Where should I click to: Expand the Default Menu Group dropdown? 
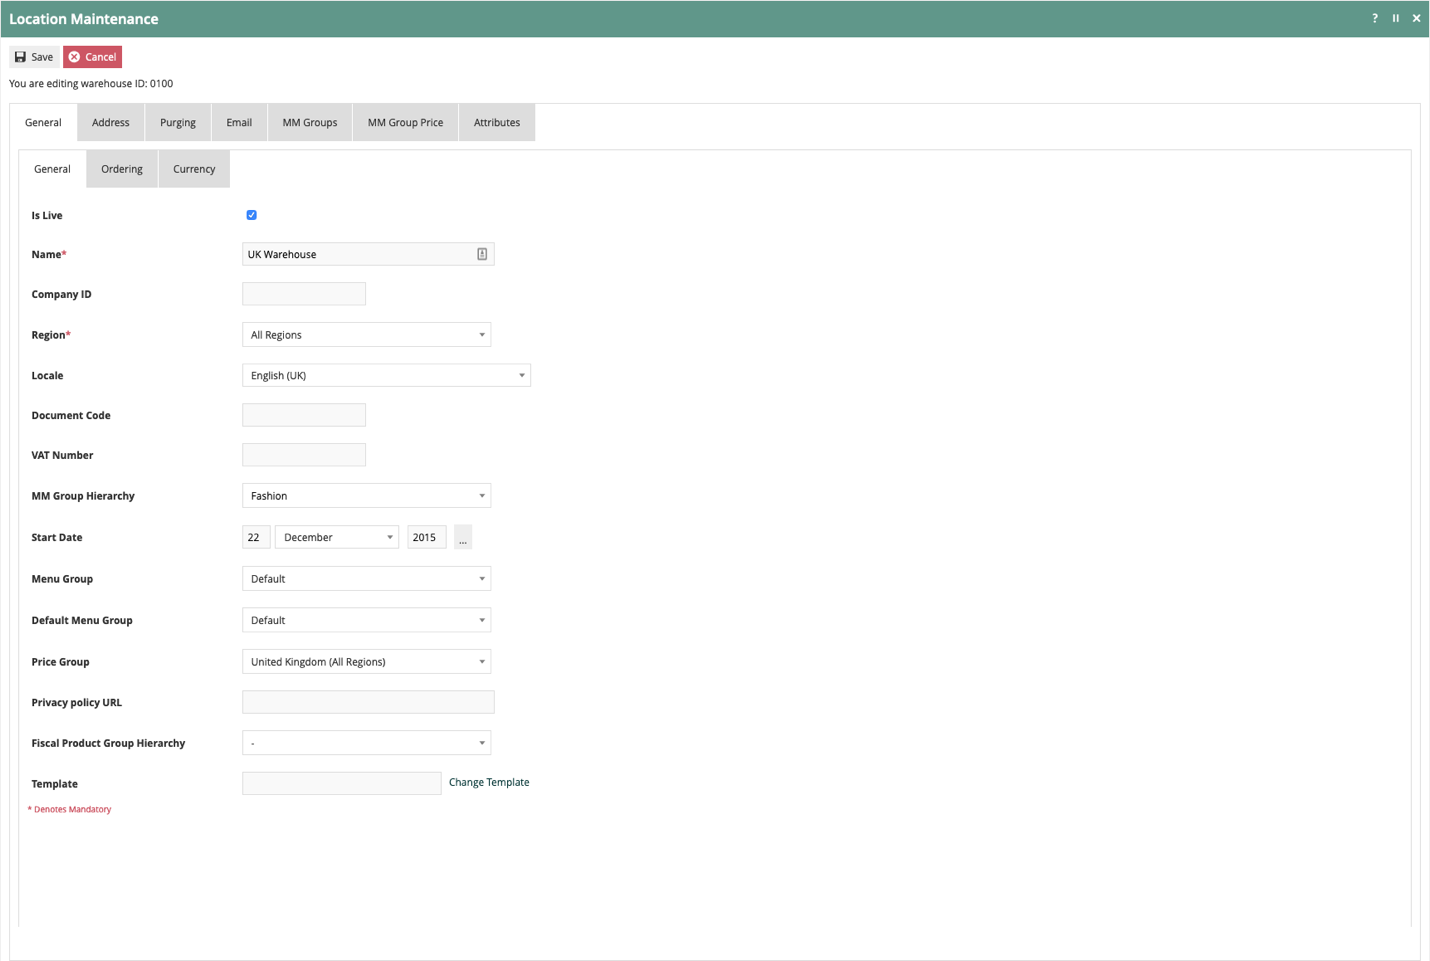pyautogui.click(x=367, y=621)
